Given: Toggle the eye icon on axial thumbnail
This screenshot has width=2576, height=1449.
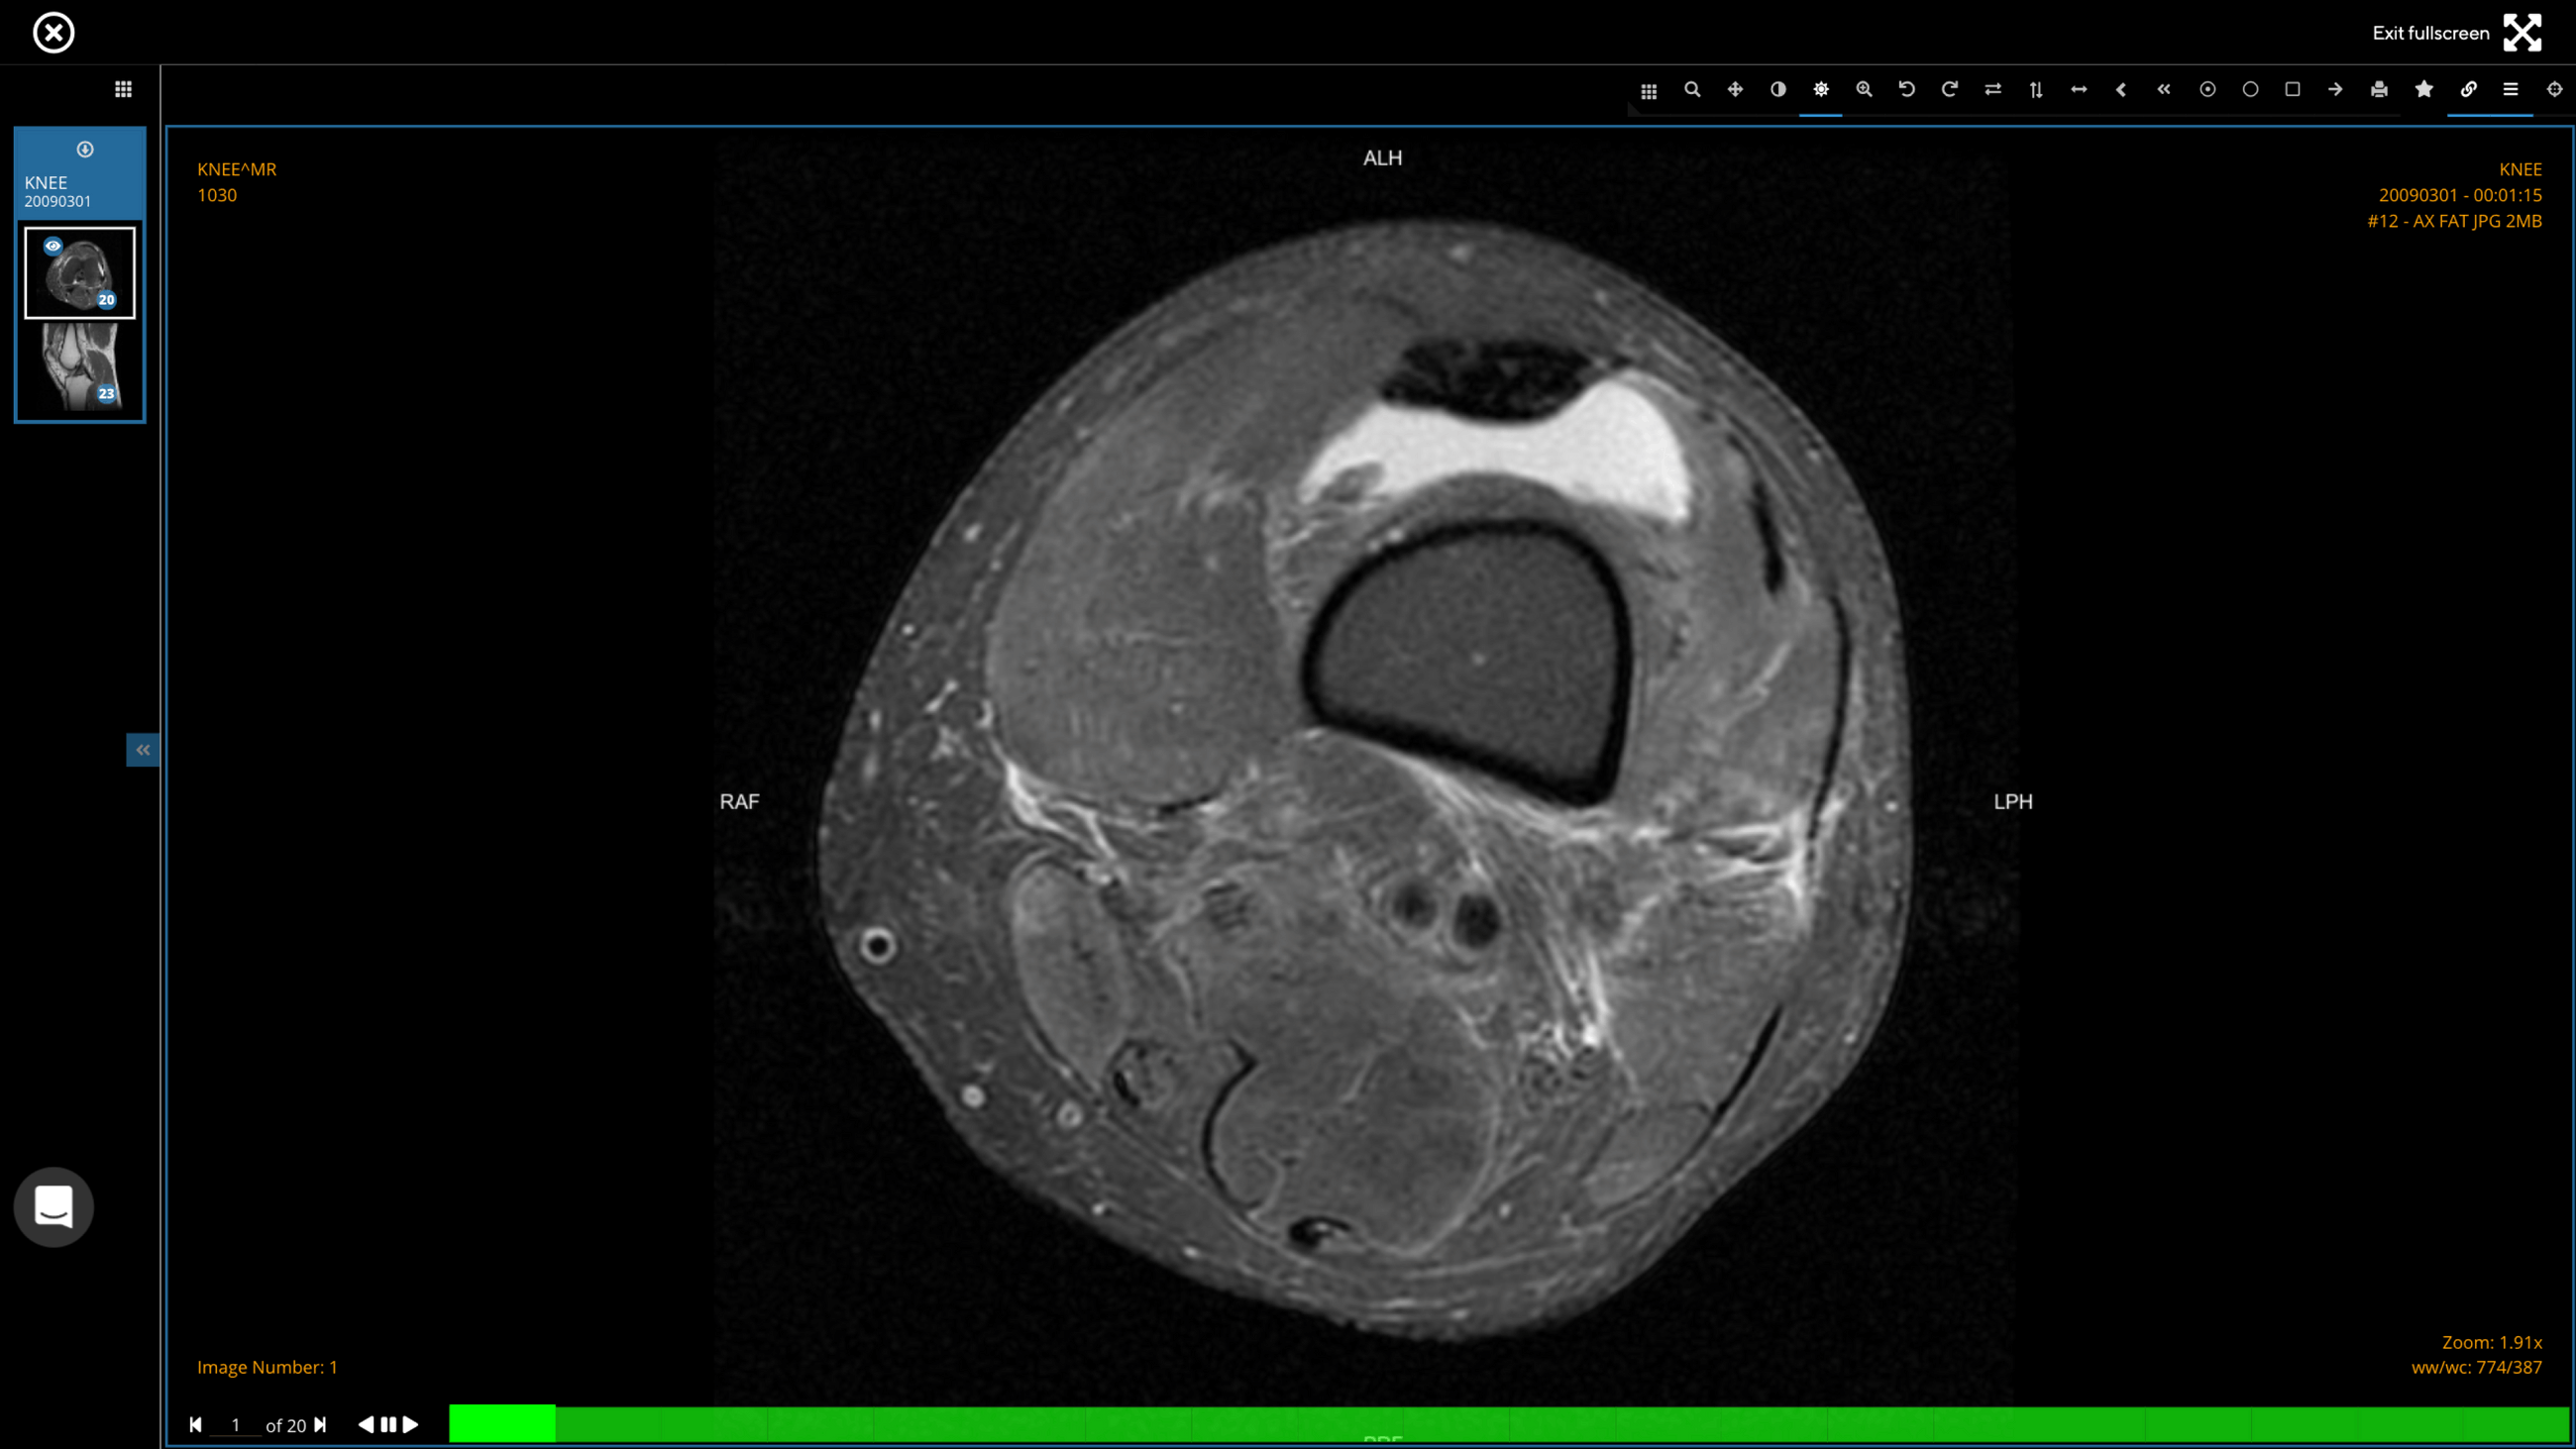Looking at the screenshot, I should coord(53,245).
